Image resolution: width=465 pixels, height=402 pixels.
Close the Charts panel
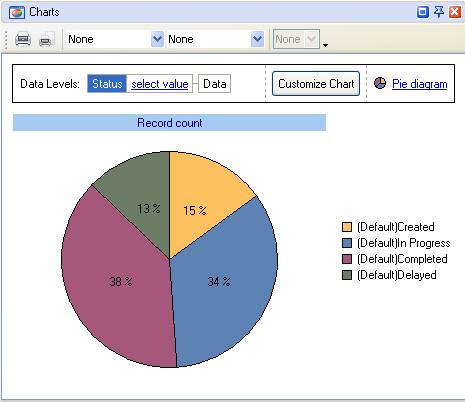click(x=455, y=12)
